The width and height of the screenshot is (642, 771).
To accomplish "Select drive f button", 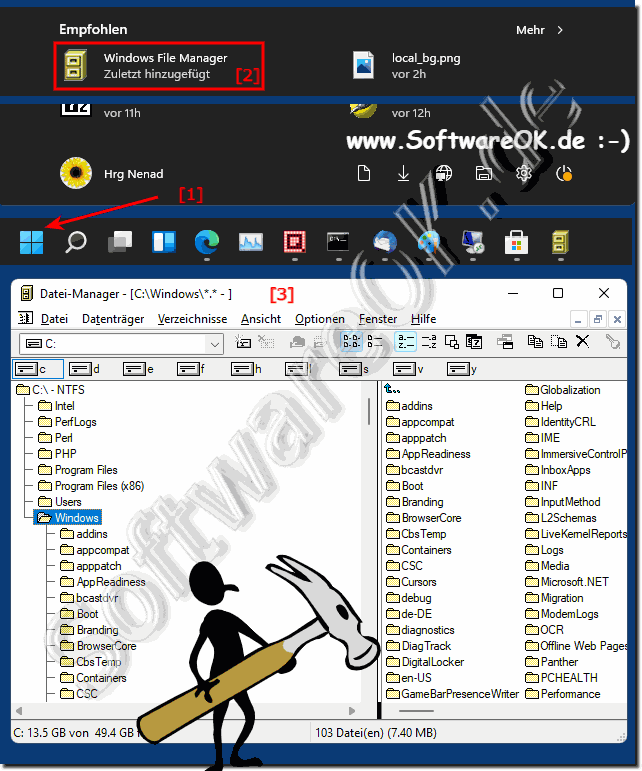I will pos(191,369).
